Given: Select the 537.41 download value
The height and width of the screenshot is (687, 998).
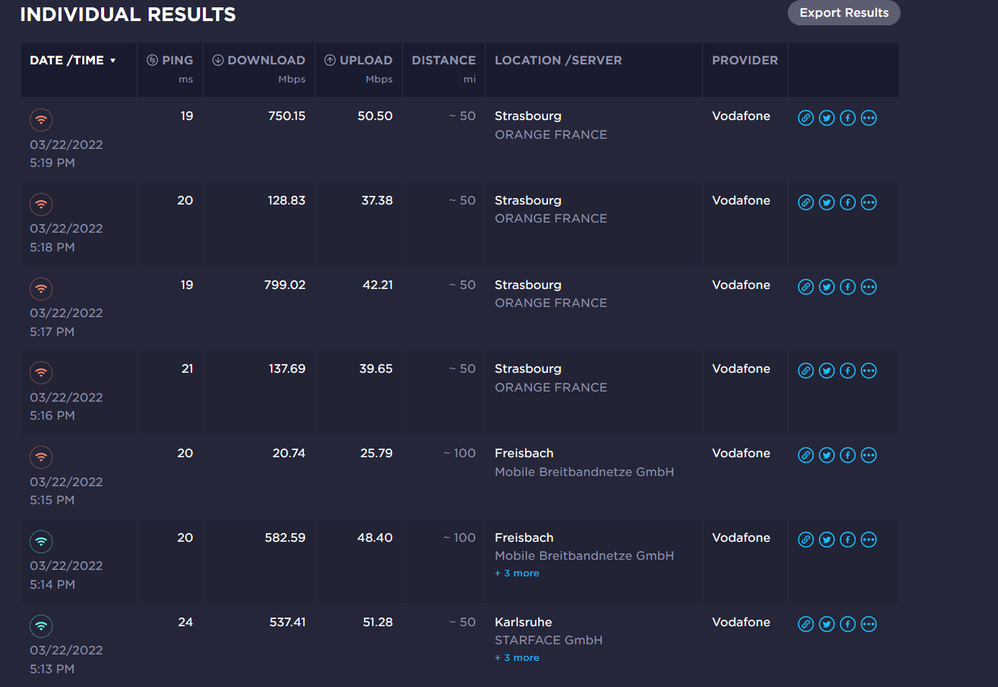Looking at the screenshot, I should point(287,622).
